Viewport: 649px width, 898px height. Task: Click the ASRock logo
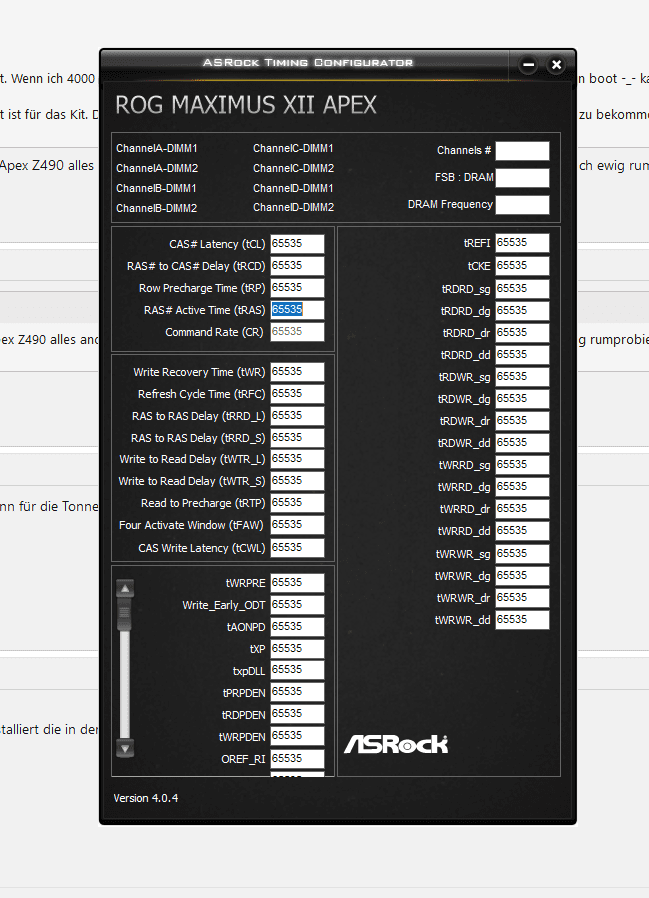[396, 744]
